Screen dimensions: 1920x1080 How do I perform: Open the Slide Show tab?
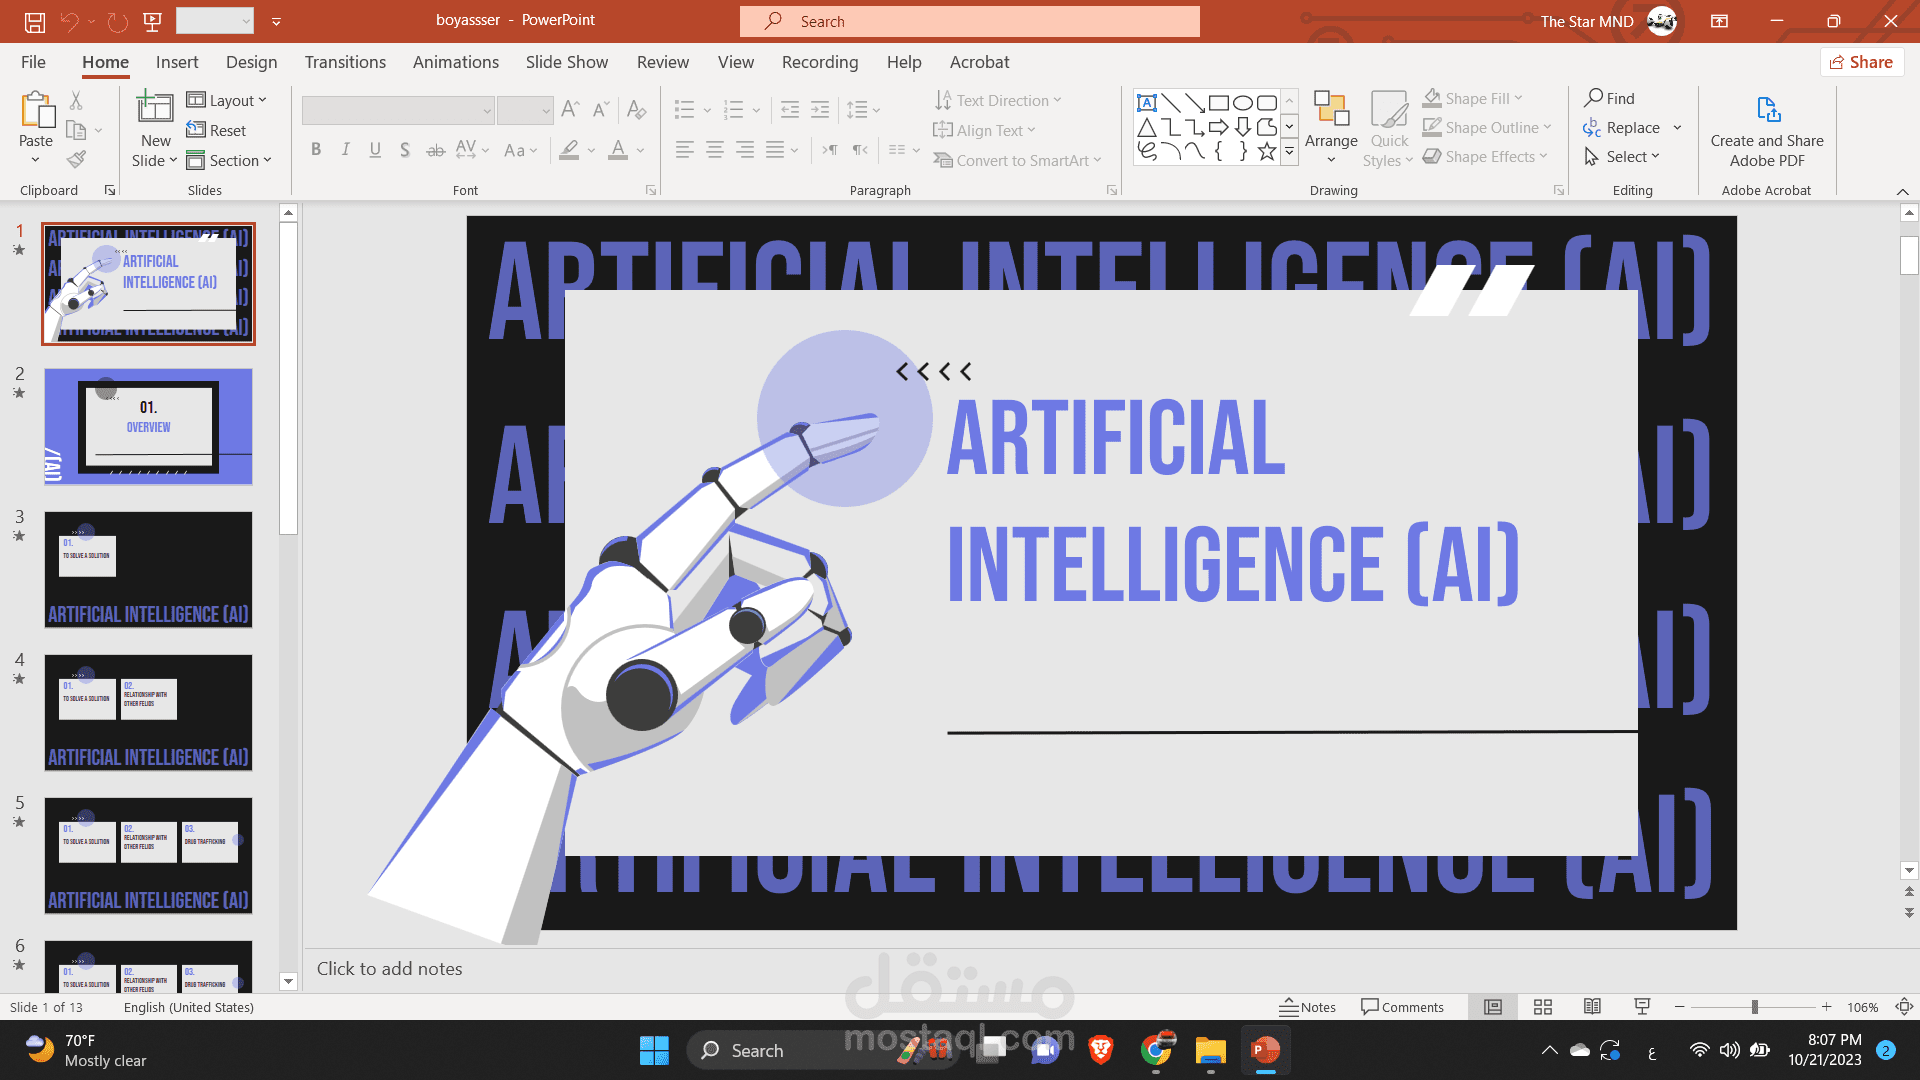tap(567, 62)
